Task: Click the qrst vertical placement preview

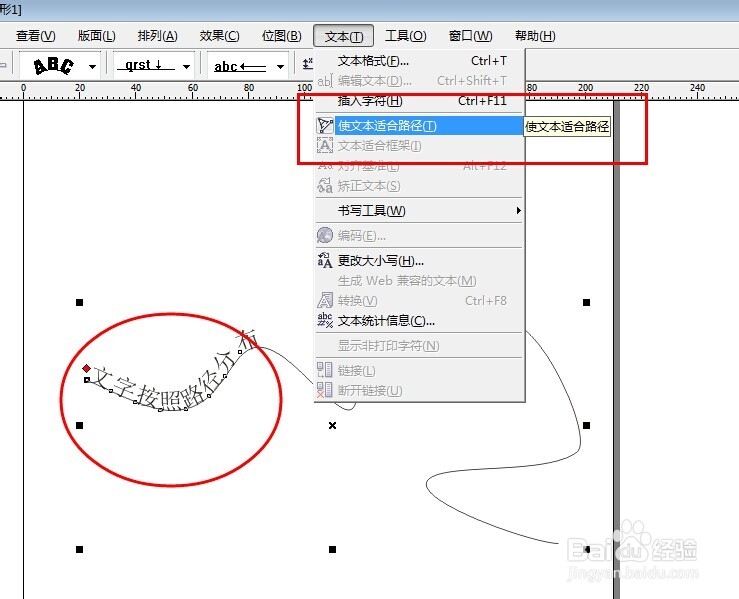Action: point(147,66)
